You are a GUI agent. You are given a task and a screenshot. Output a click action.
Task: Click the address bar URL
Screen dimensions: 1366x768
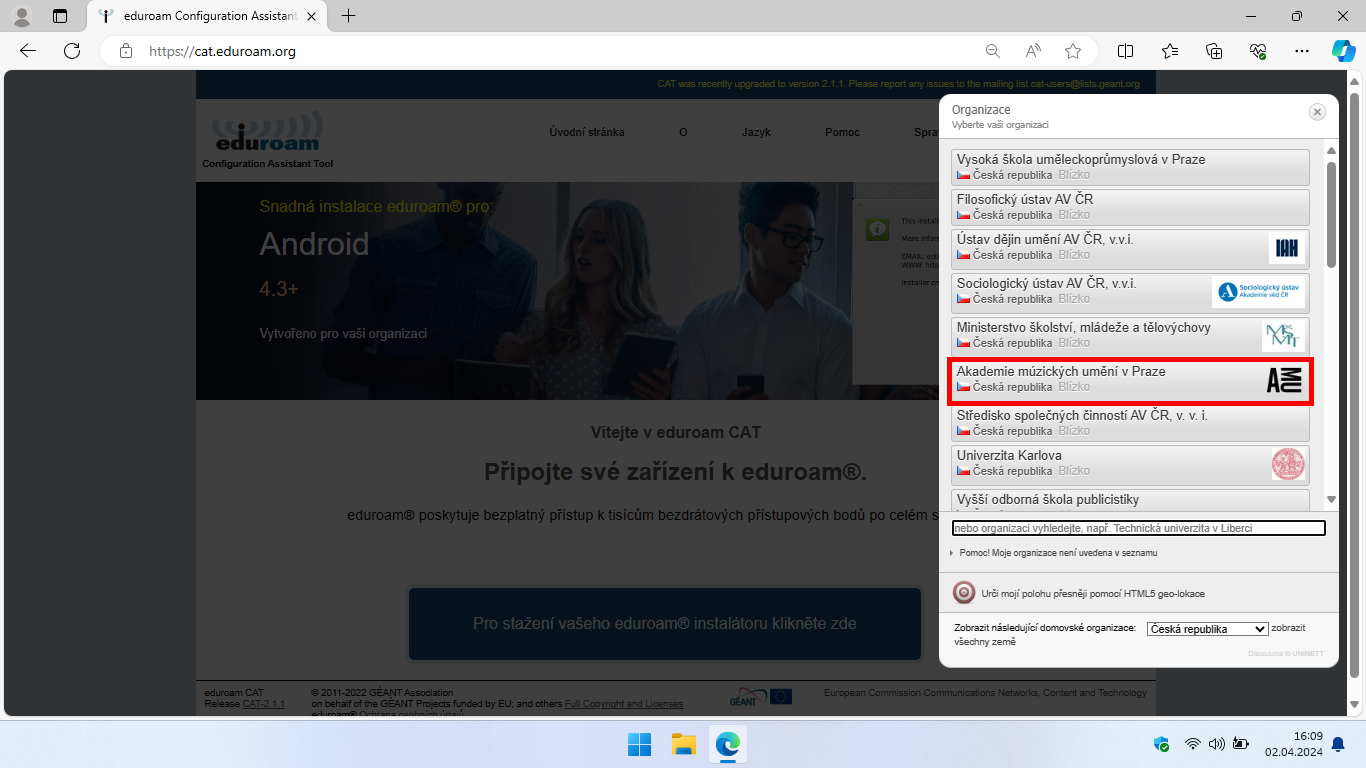[222, 51]
